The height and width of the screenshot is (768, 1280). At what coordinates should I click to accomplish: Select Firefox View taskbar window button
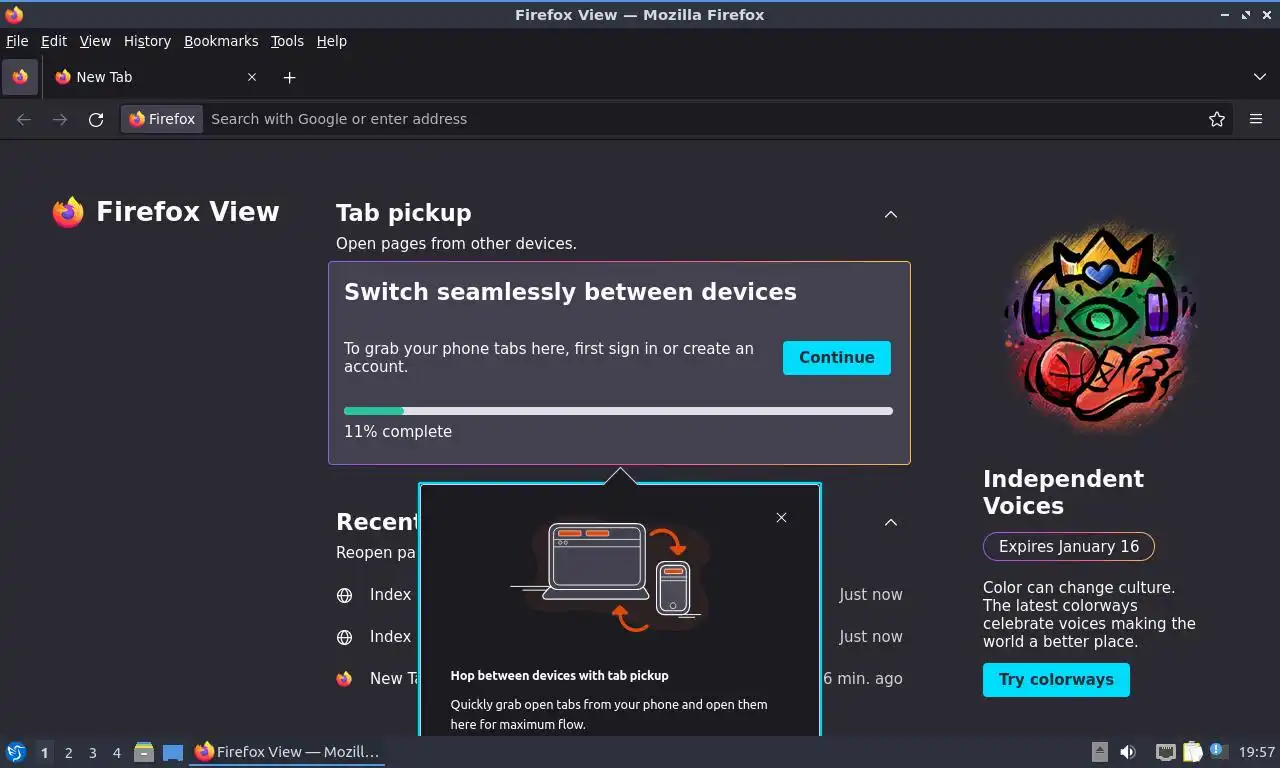288,752
